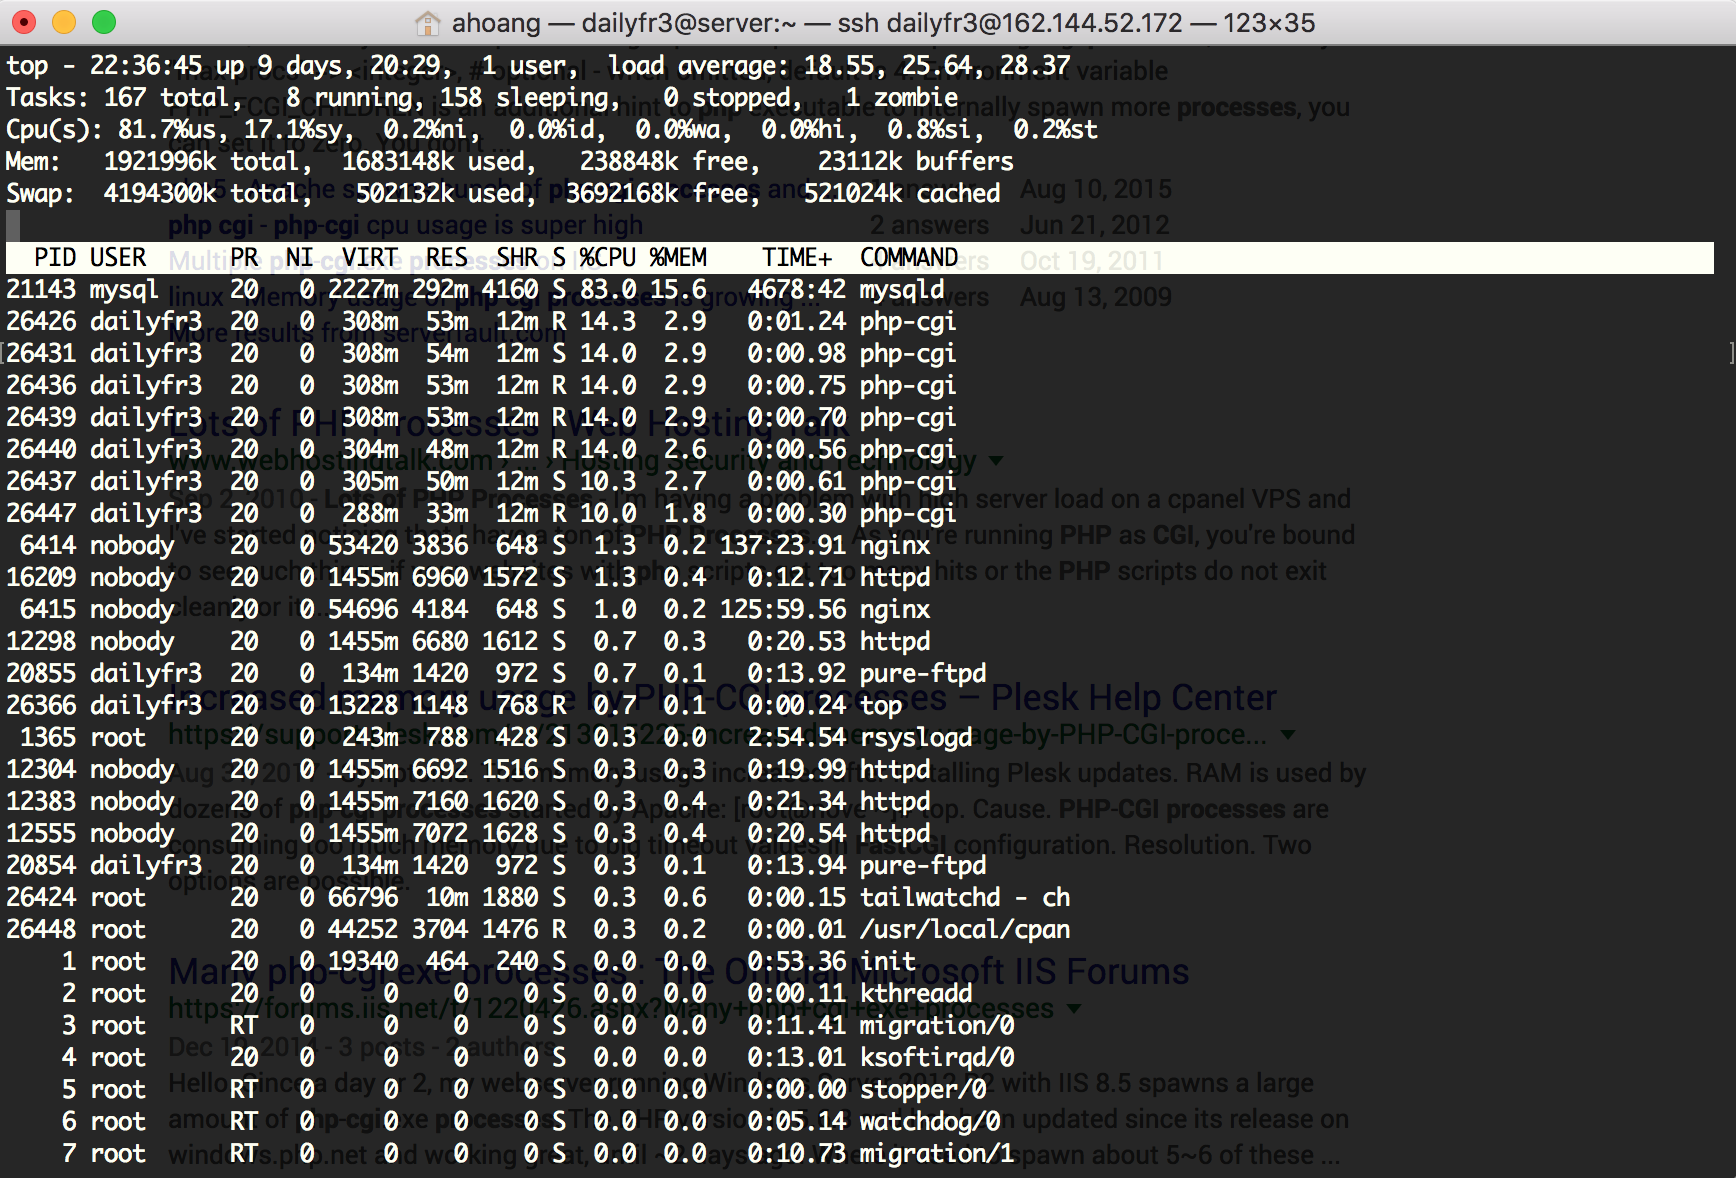Select the mysqld process row
The width and height of the screenshot is (1736, 1178).
coord(860,289)
